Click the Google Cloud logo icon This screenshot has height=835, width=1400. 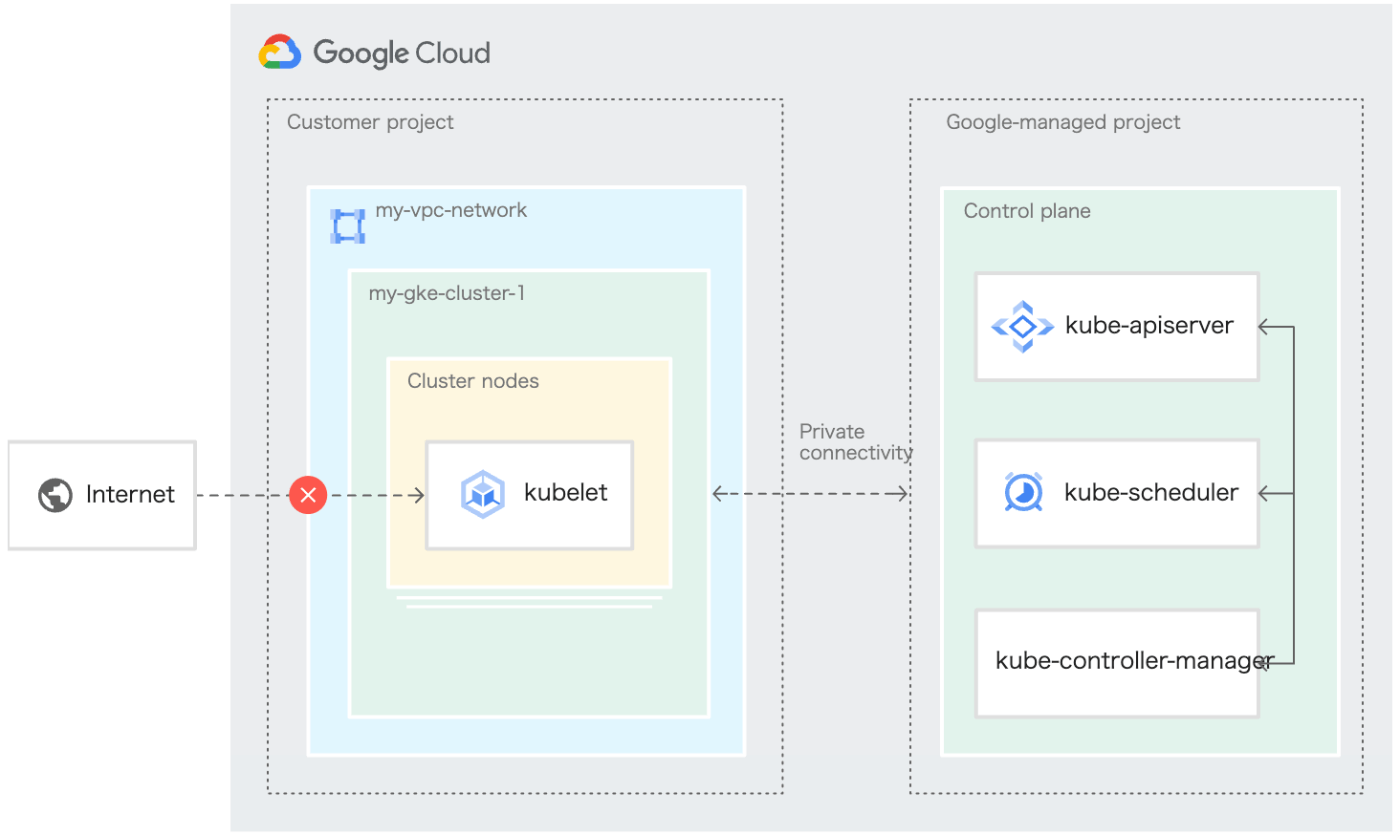click(280, 52)
